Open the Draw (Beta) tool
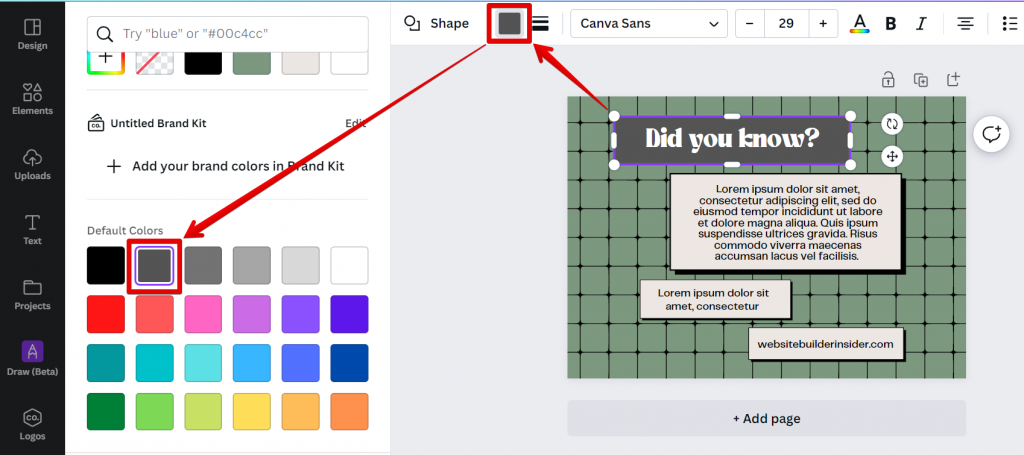This screenshot has width=1024, height=455. coord(32,358)
